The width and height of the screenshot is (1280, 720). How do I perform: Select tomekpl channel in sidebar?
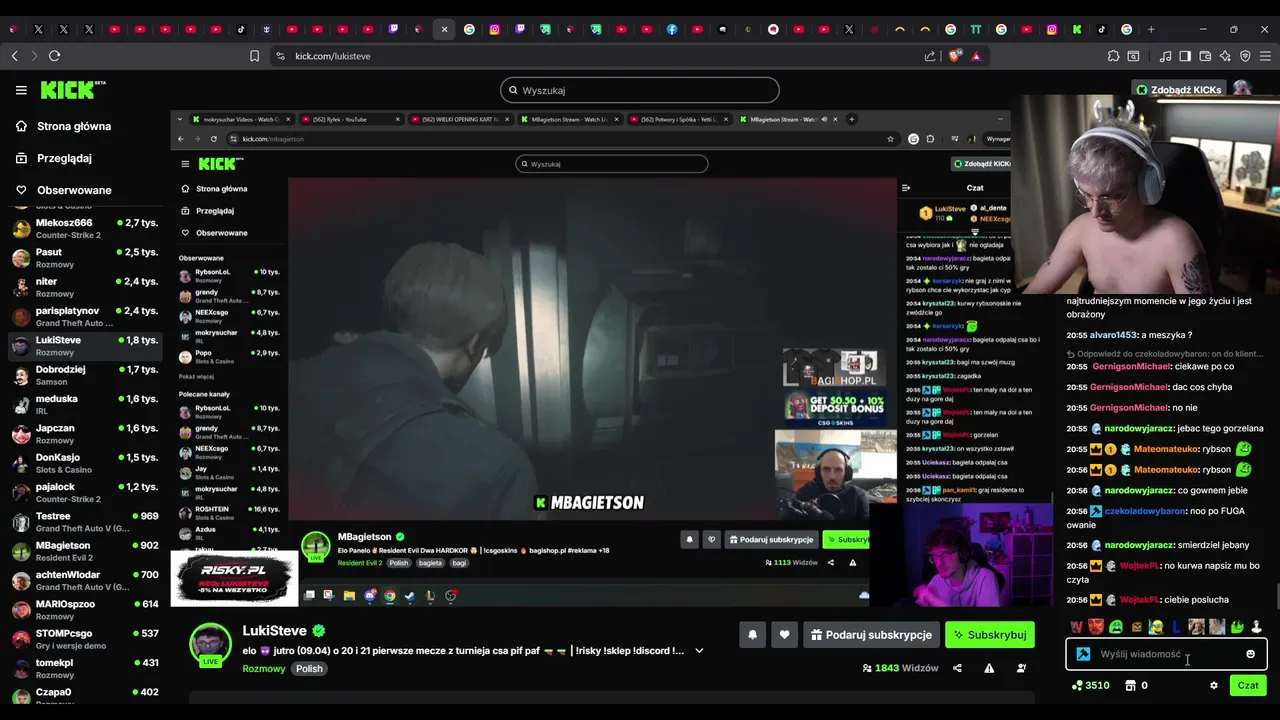pyautogui.click(x=85, y=668)
